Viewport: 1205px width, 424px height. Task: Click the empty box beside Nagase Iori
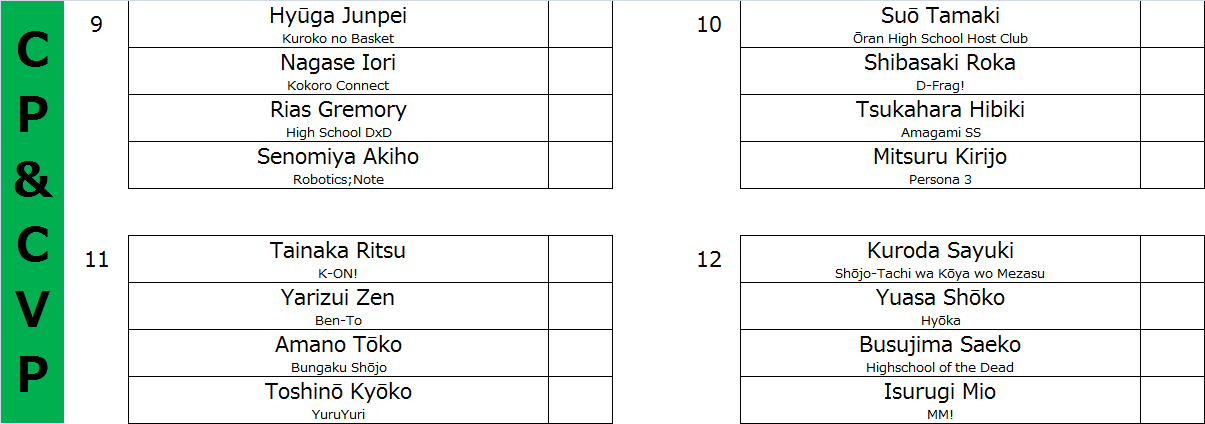[x=580, y=71]
